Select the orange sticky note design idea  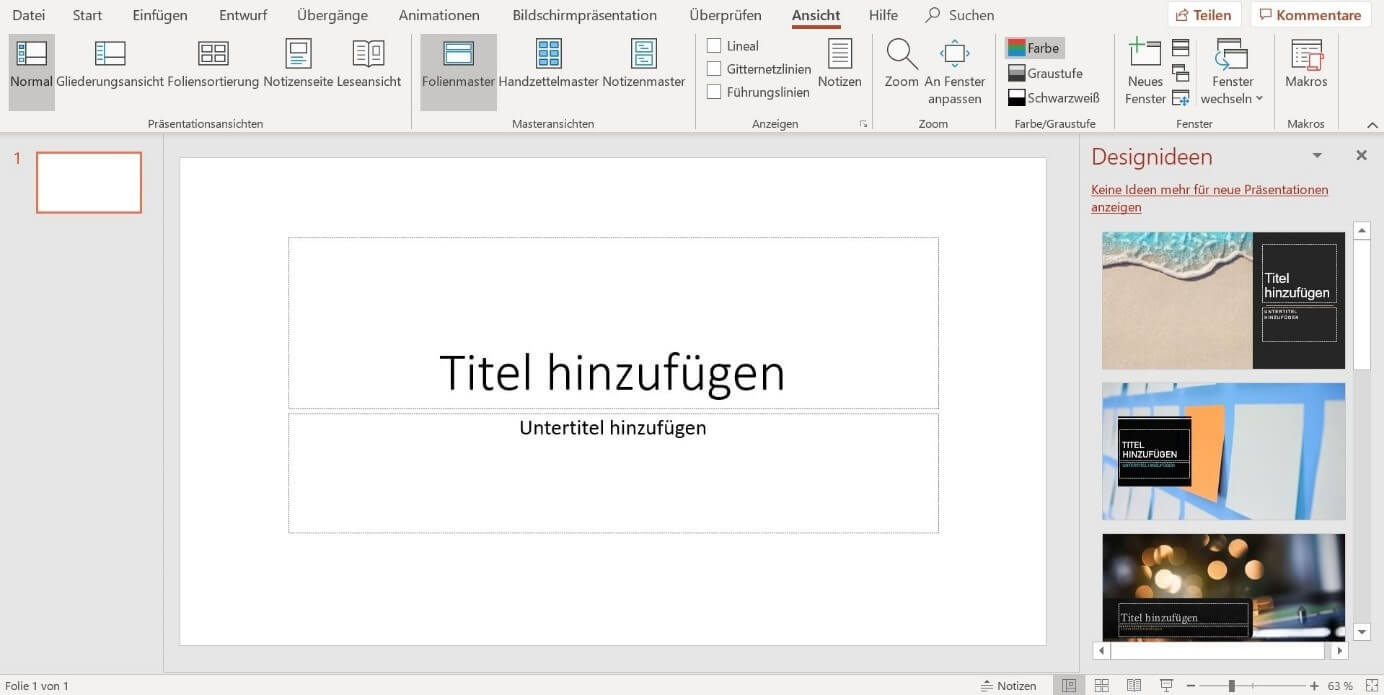1223,451
